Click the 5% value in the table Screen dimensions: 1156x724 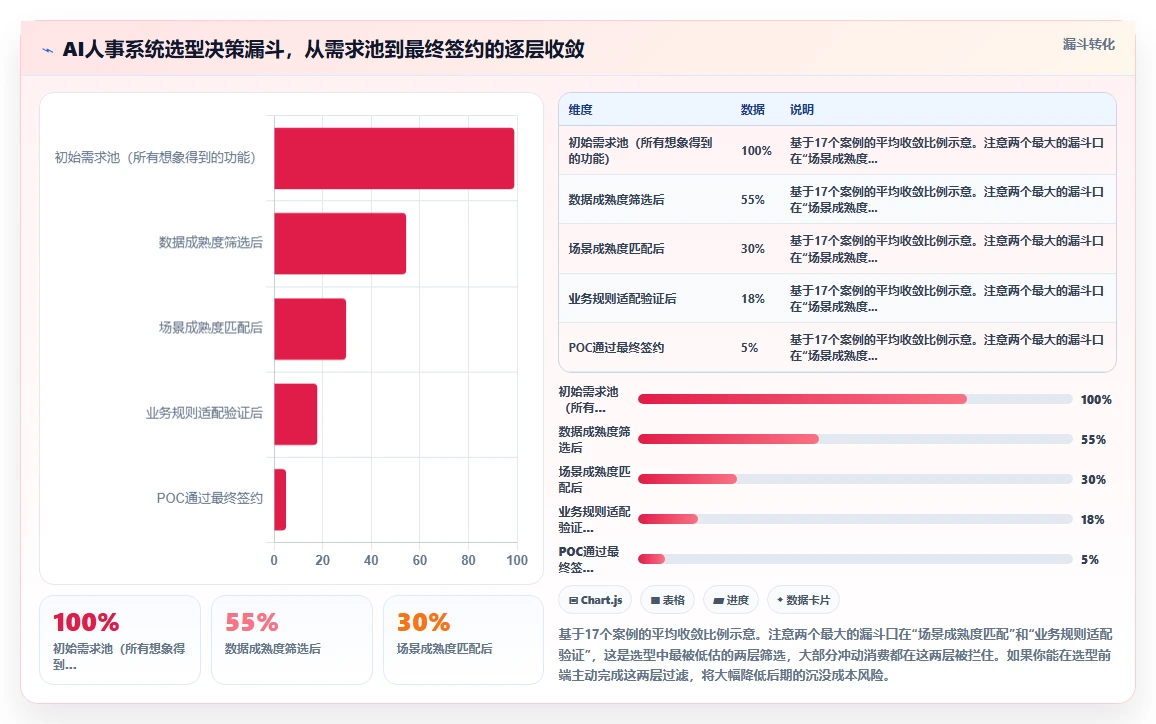[x=749, y=347]
